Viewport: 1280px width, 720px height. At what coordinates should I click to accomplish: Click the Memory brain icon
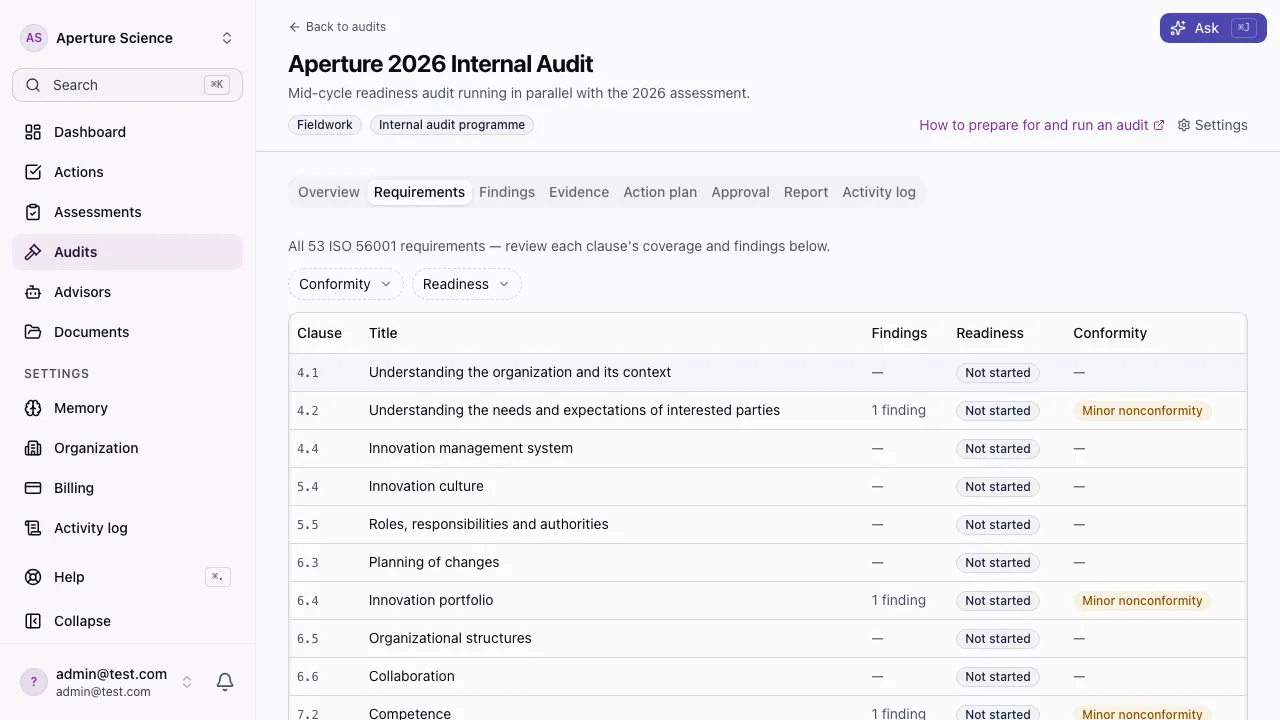pos(33,408)
